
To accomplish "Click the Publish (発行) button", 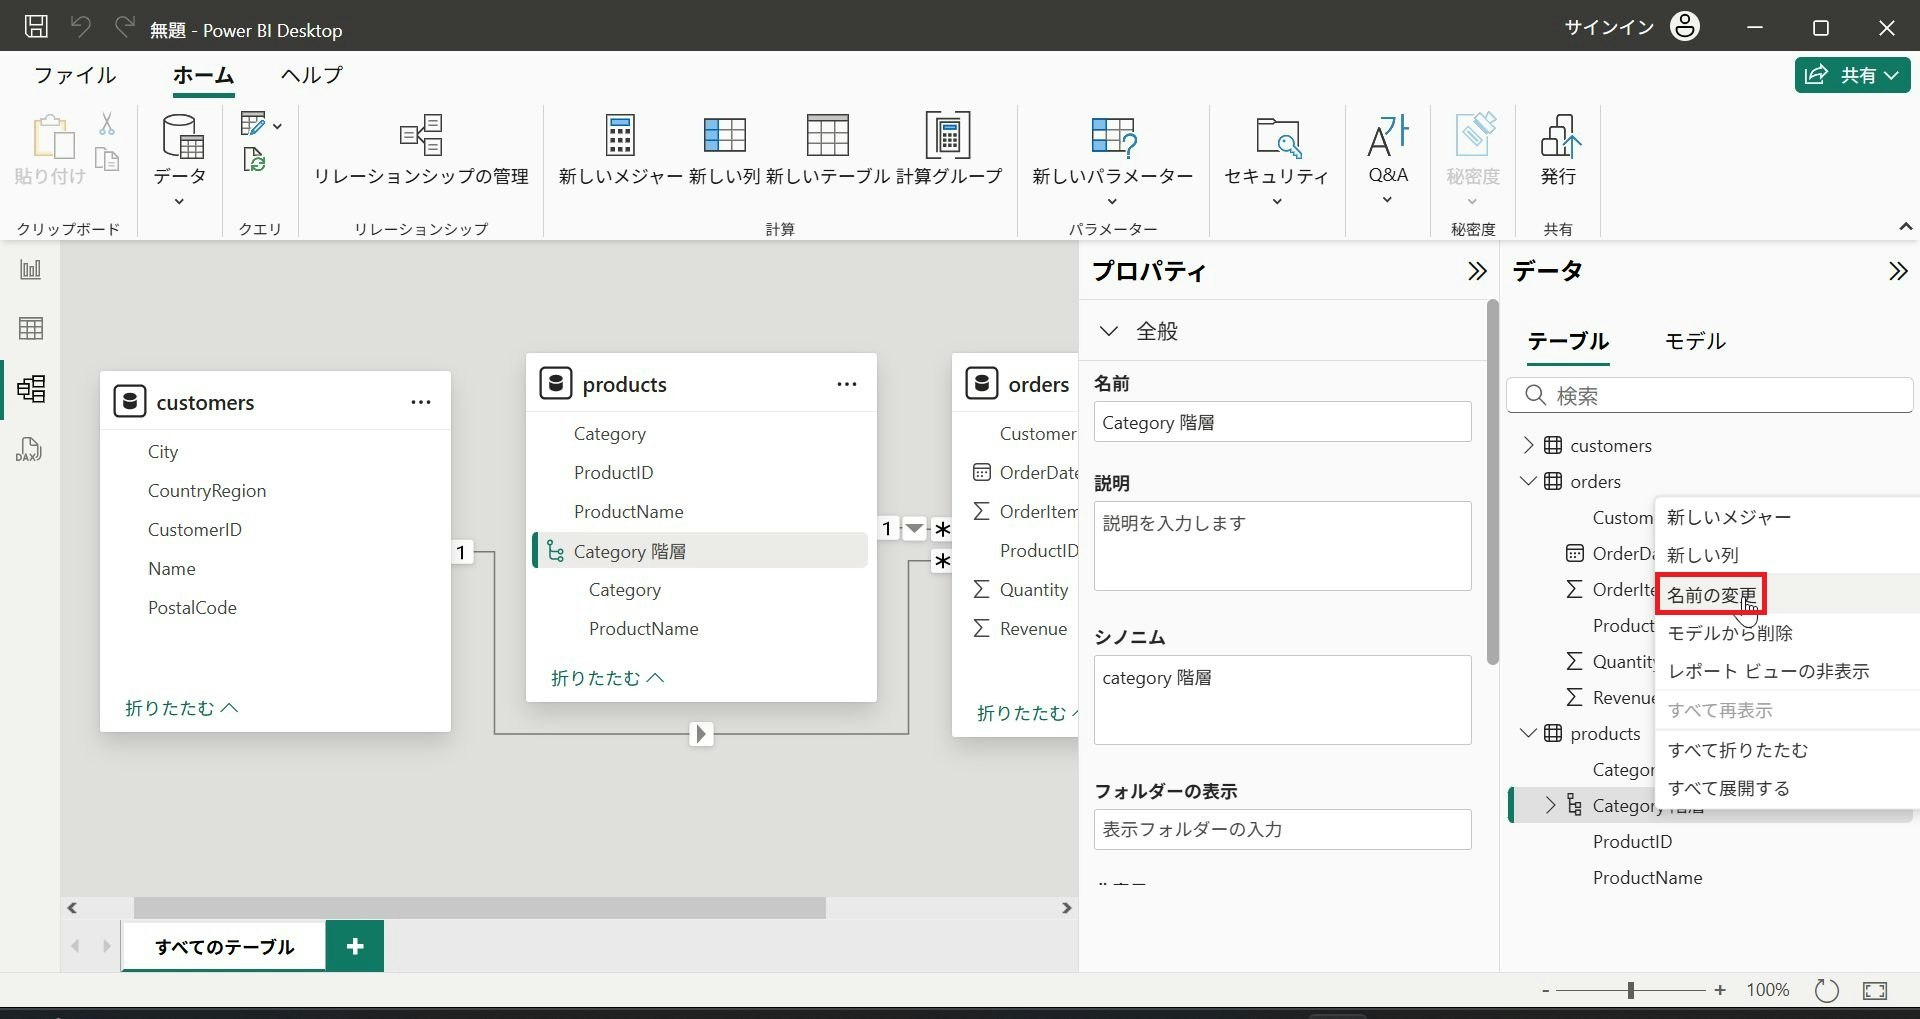I will pyautogui.click(x=1558, y=150).
